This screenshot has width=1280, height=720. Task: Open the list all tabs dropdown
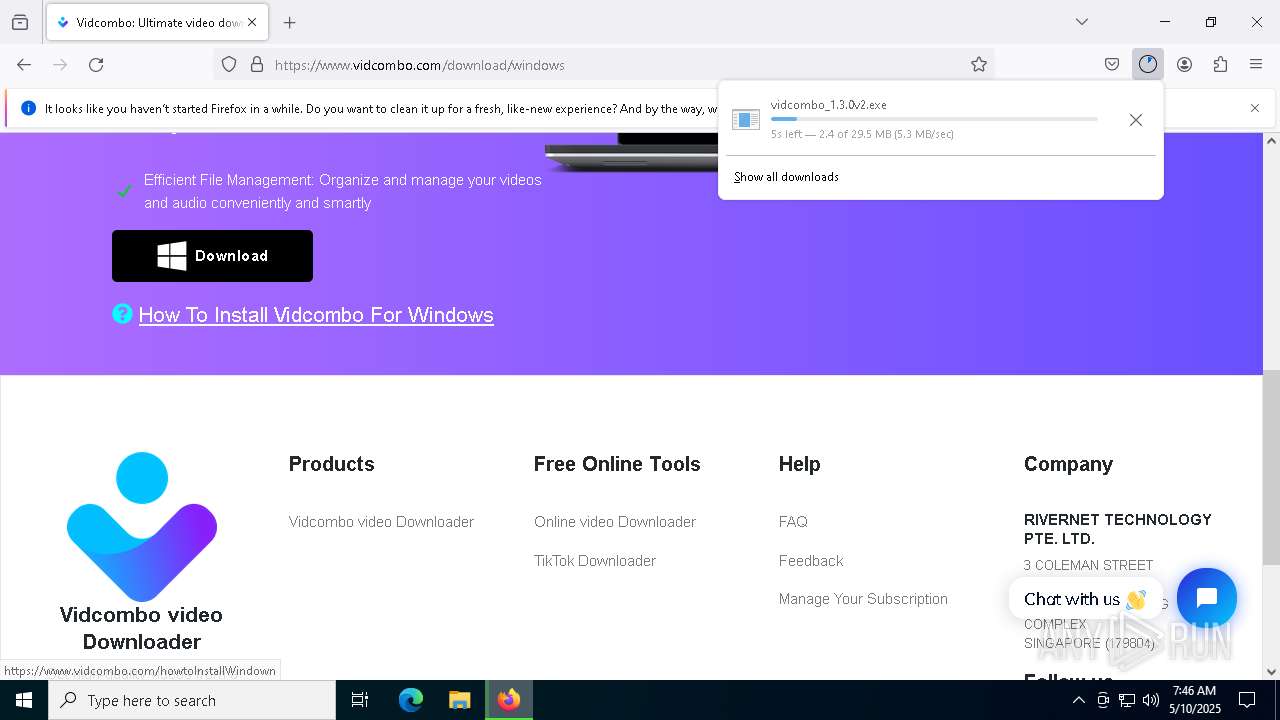point(1082,22)
